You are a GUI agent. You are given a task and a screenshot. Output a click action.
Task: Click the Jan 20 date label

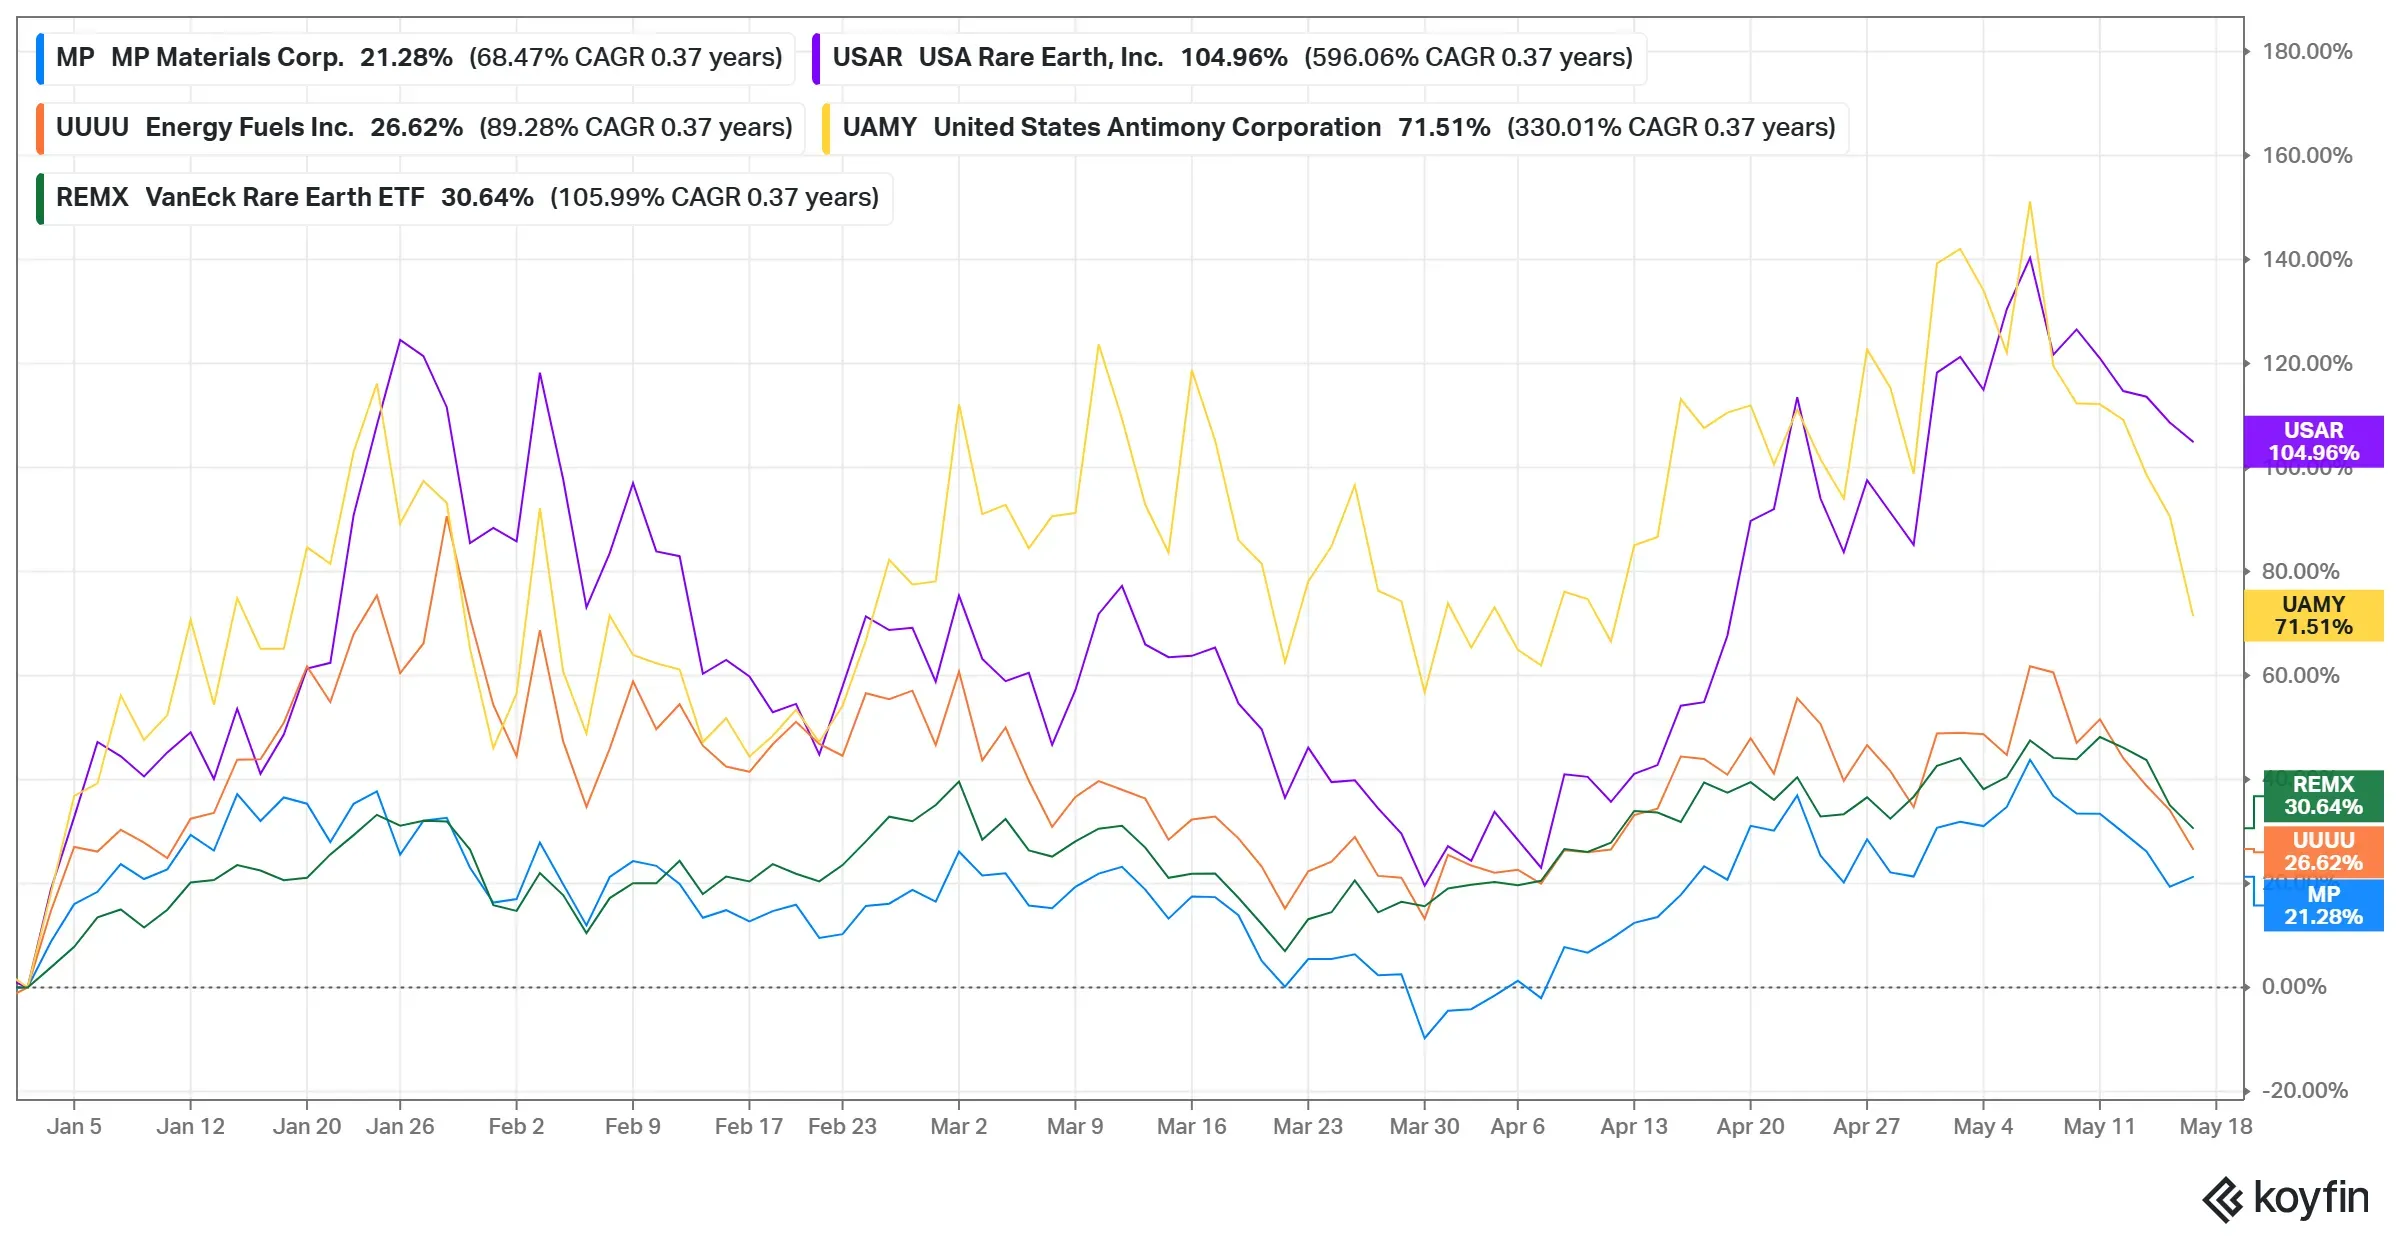(x=307, y=1127)
